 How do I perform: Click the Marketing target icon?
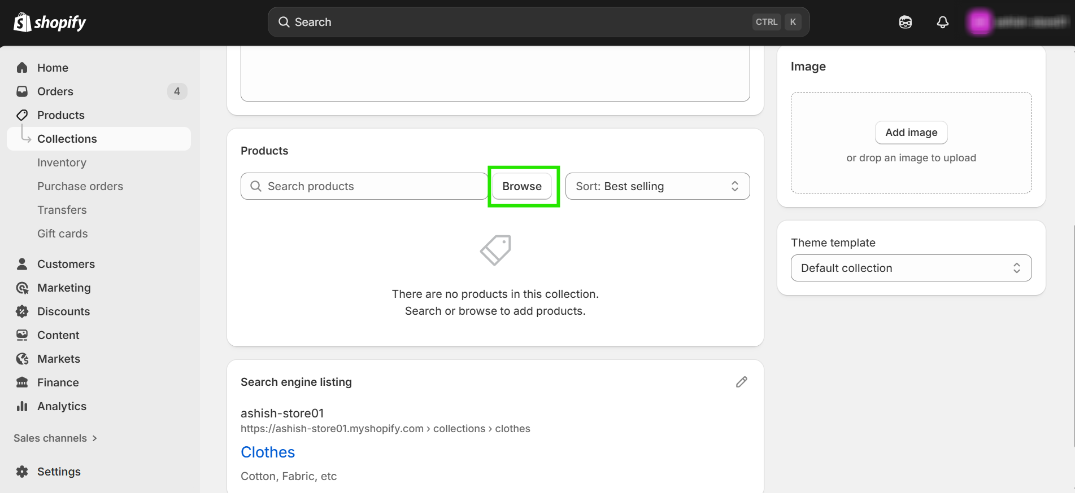(x=22, y=288)
